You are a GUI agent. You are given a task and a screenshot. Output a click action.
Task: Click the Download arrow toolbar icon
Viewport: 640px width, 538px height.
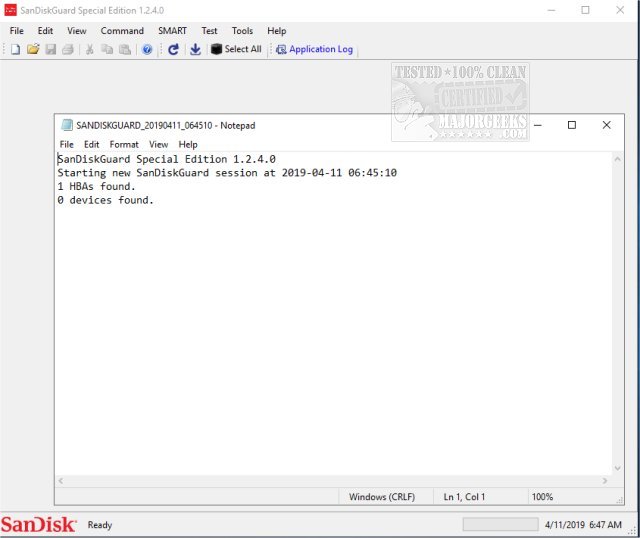pos(196,49)
